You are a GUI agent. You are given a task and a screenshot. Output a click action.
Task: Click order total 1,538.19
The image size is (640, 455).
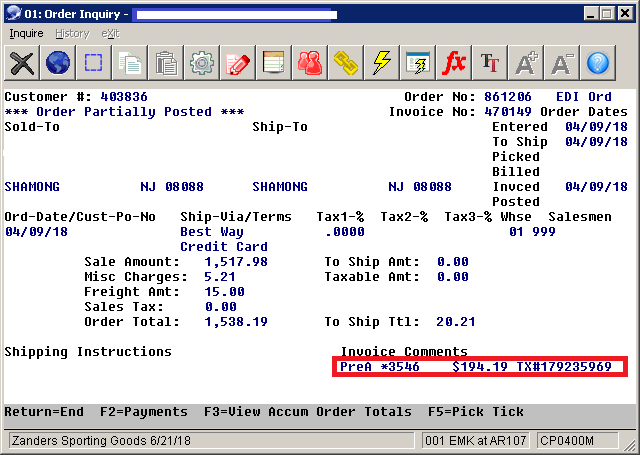pos(236,322)
